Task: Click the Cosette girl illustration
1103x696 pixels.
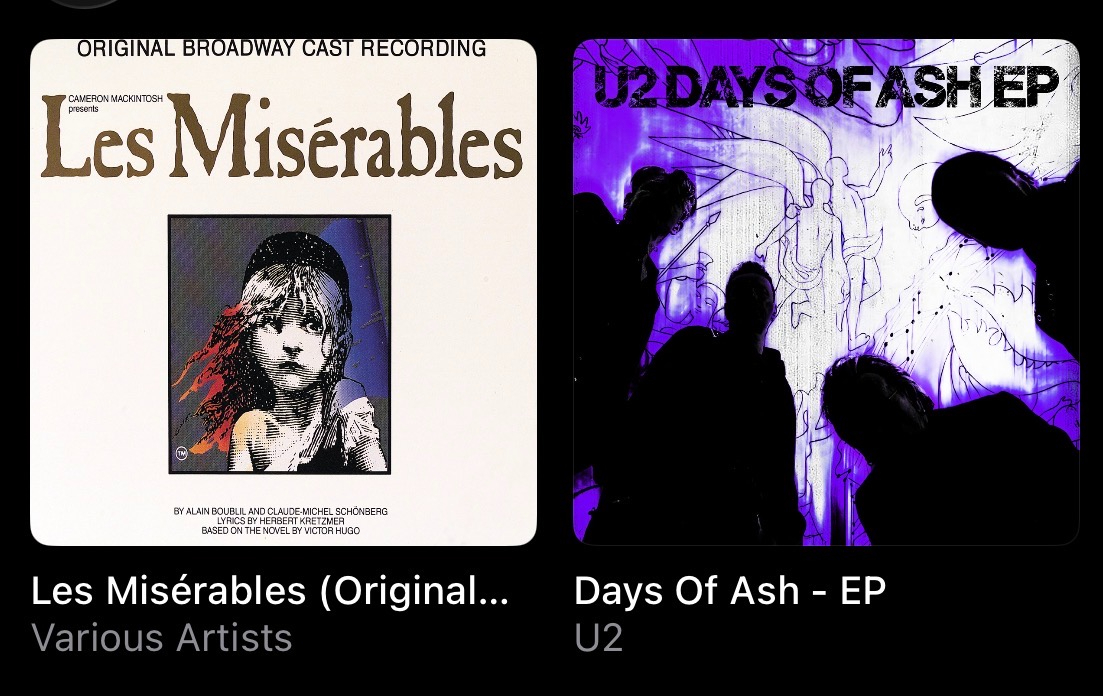Action: (x=279, y=345)
